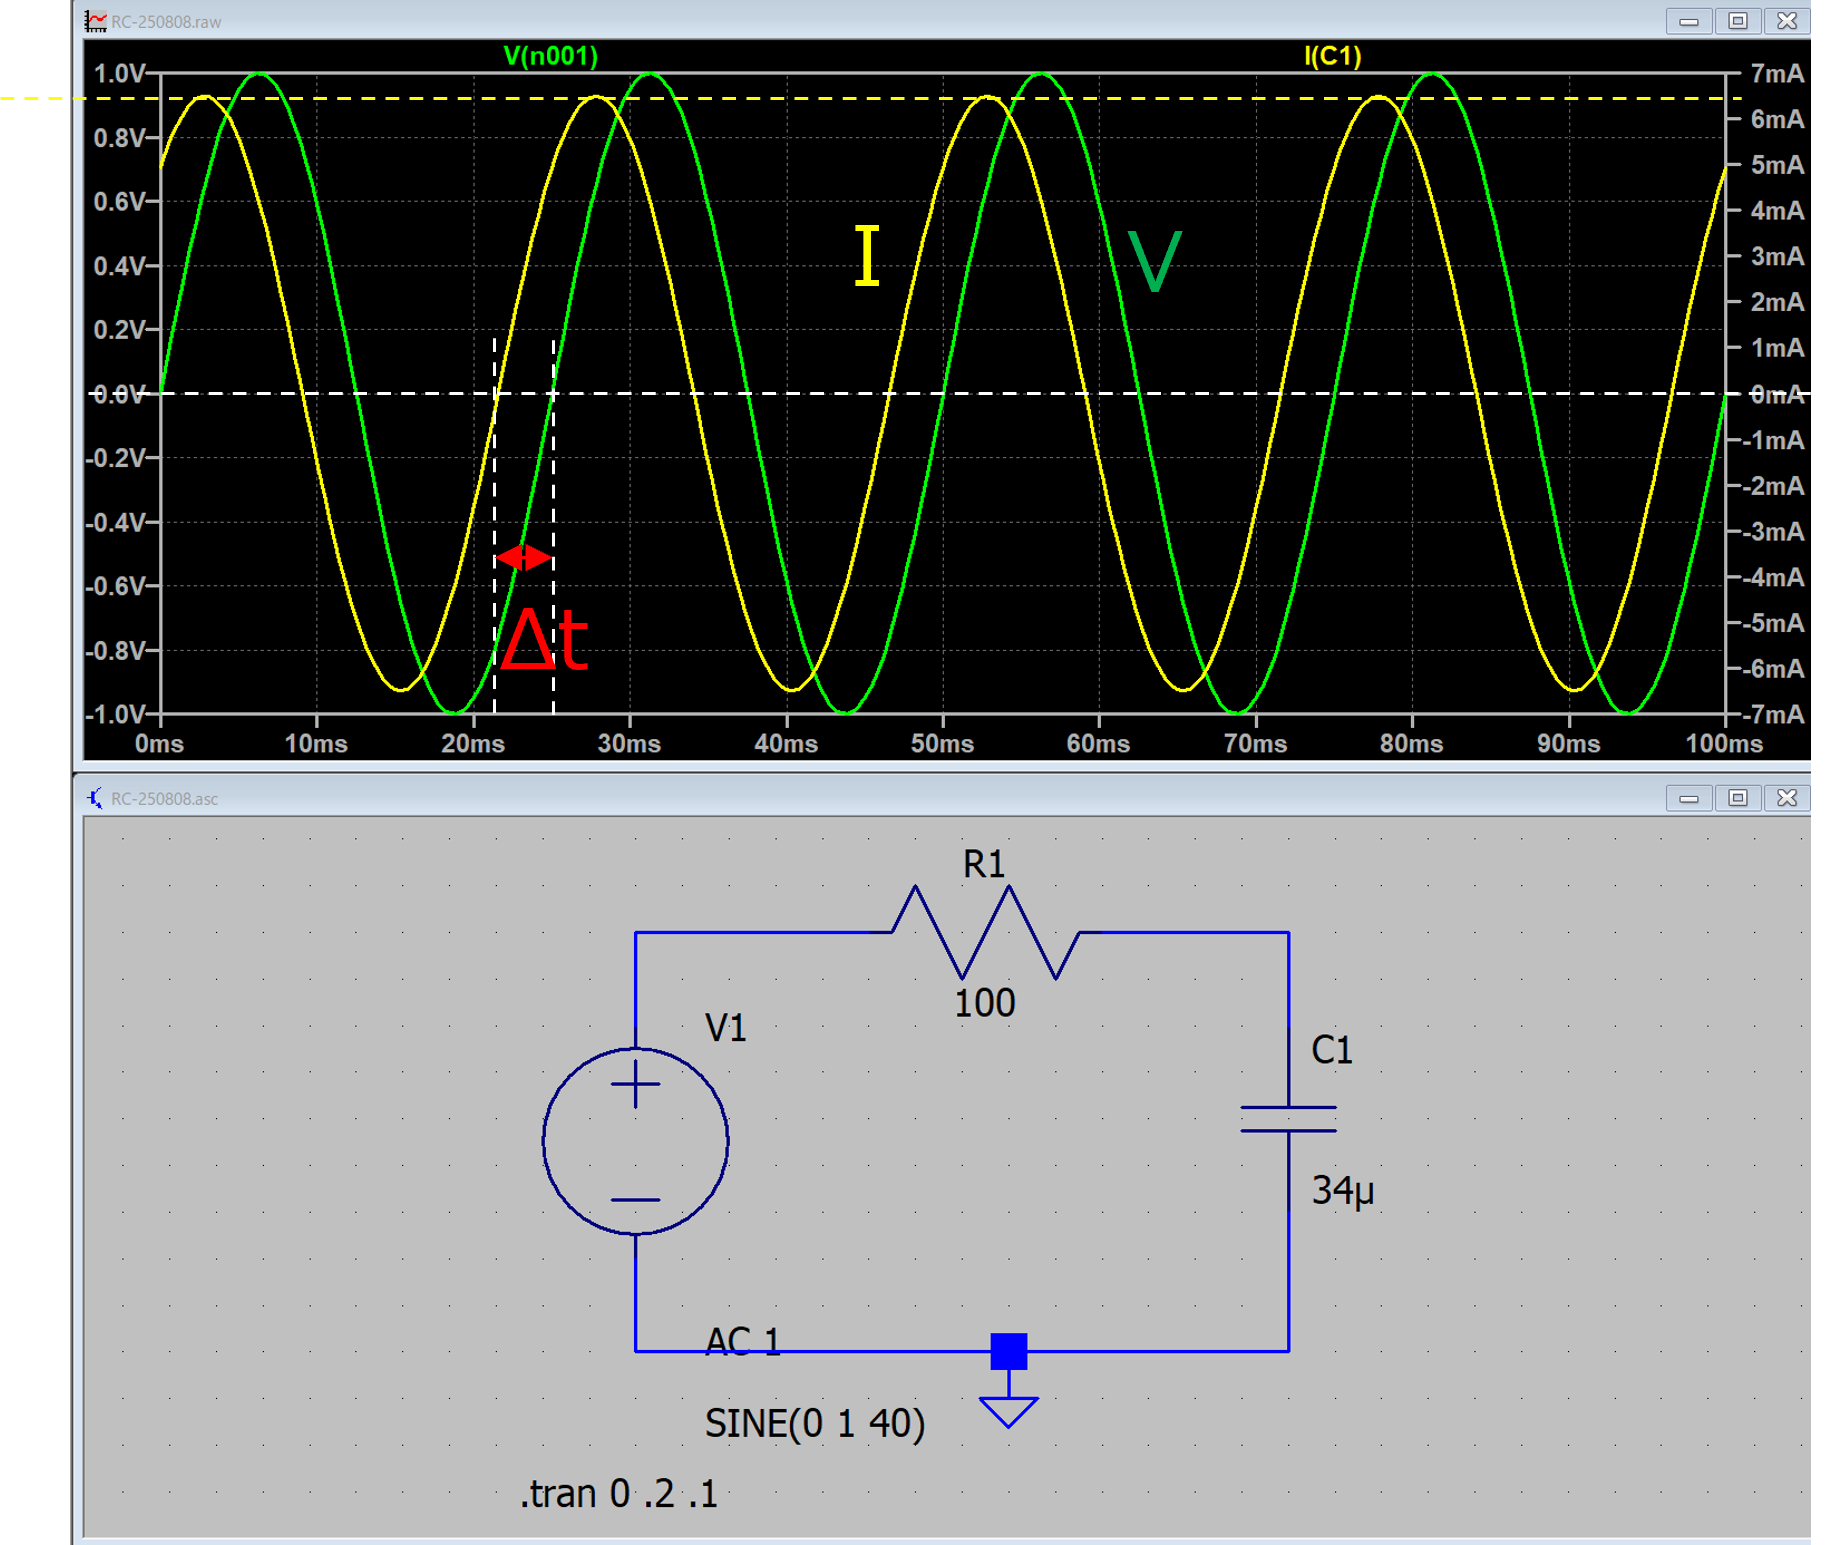Select the V1 voltage source symbol

click(635, 1141)
